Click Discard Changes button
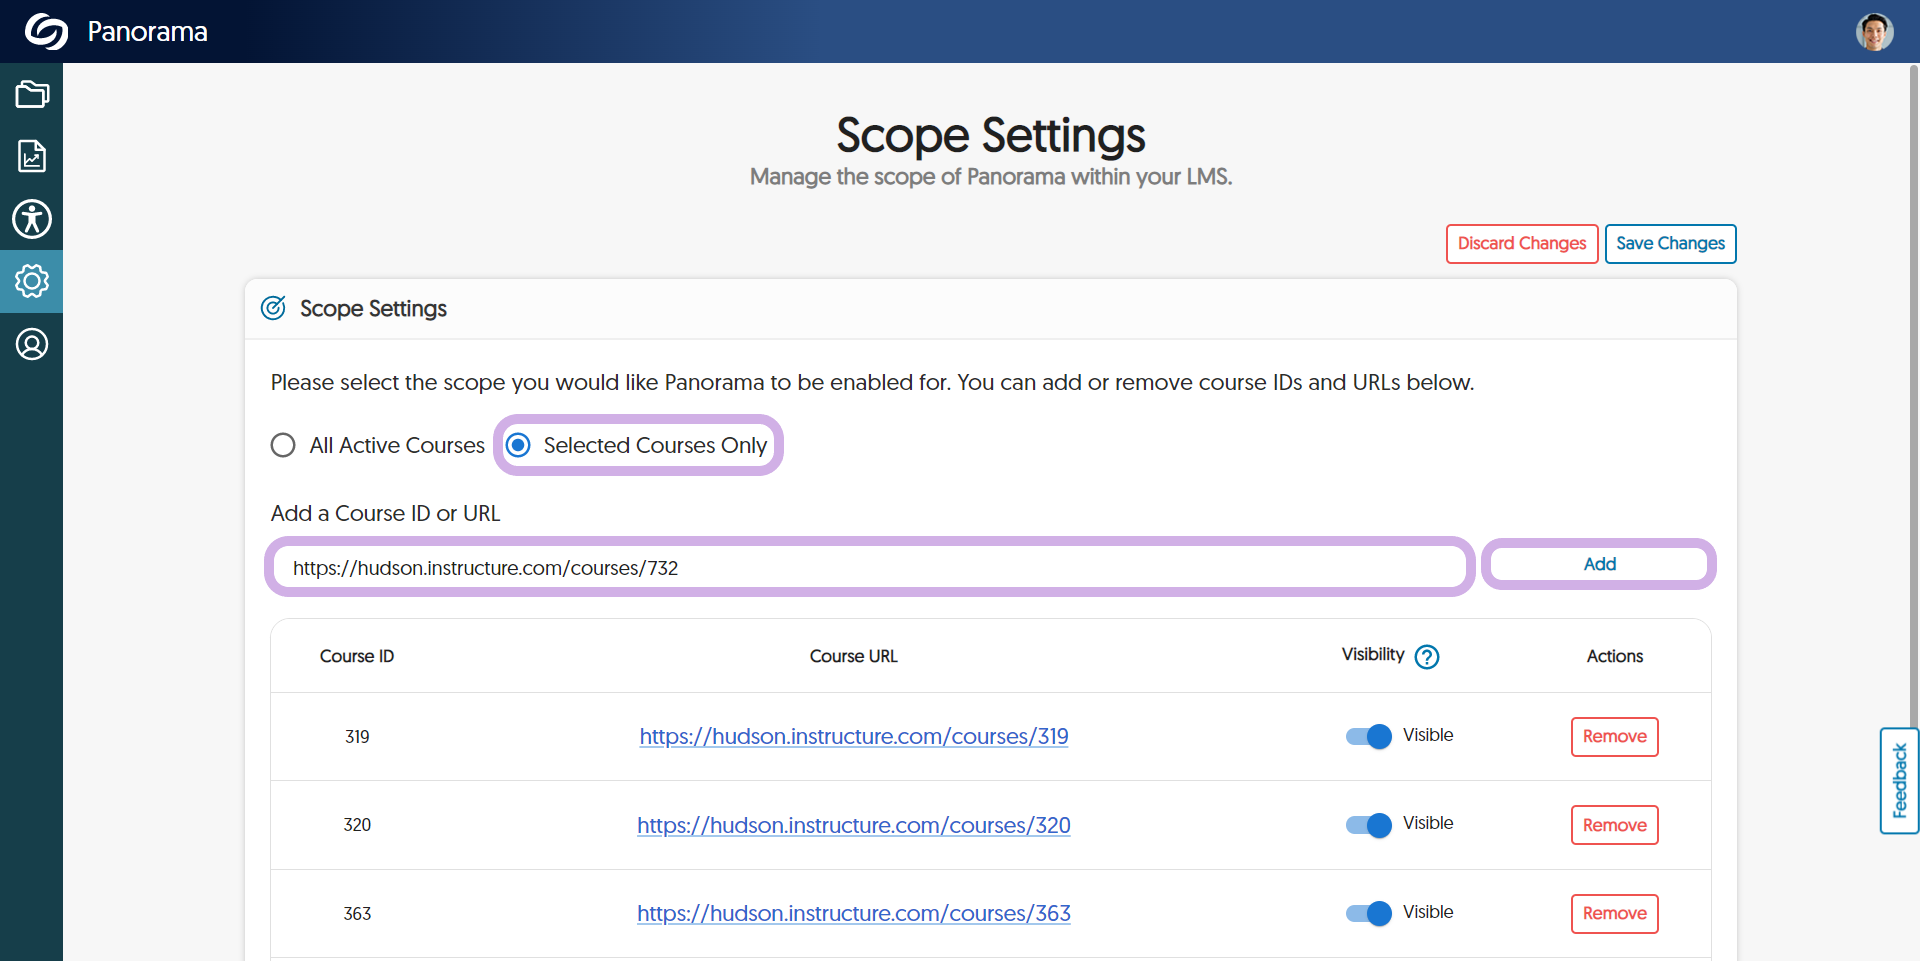The height and width of the screenshot is (961, 1920). [x=1522, y=244]
